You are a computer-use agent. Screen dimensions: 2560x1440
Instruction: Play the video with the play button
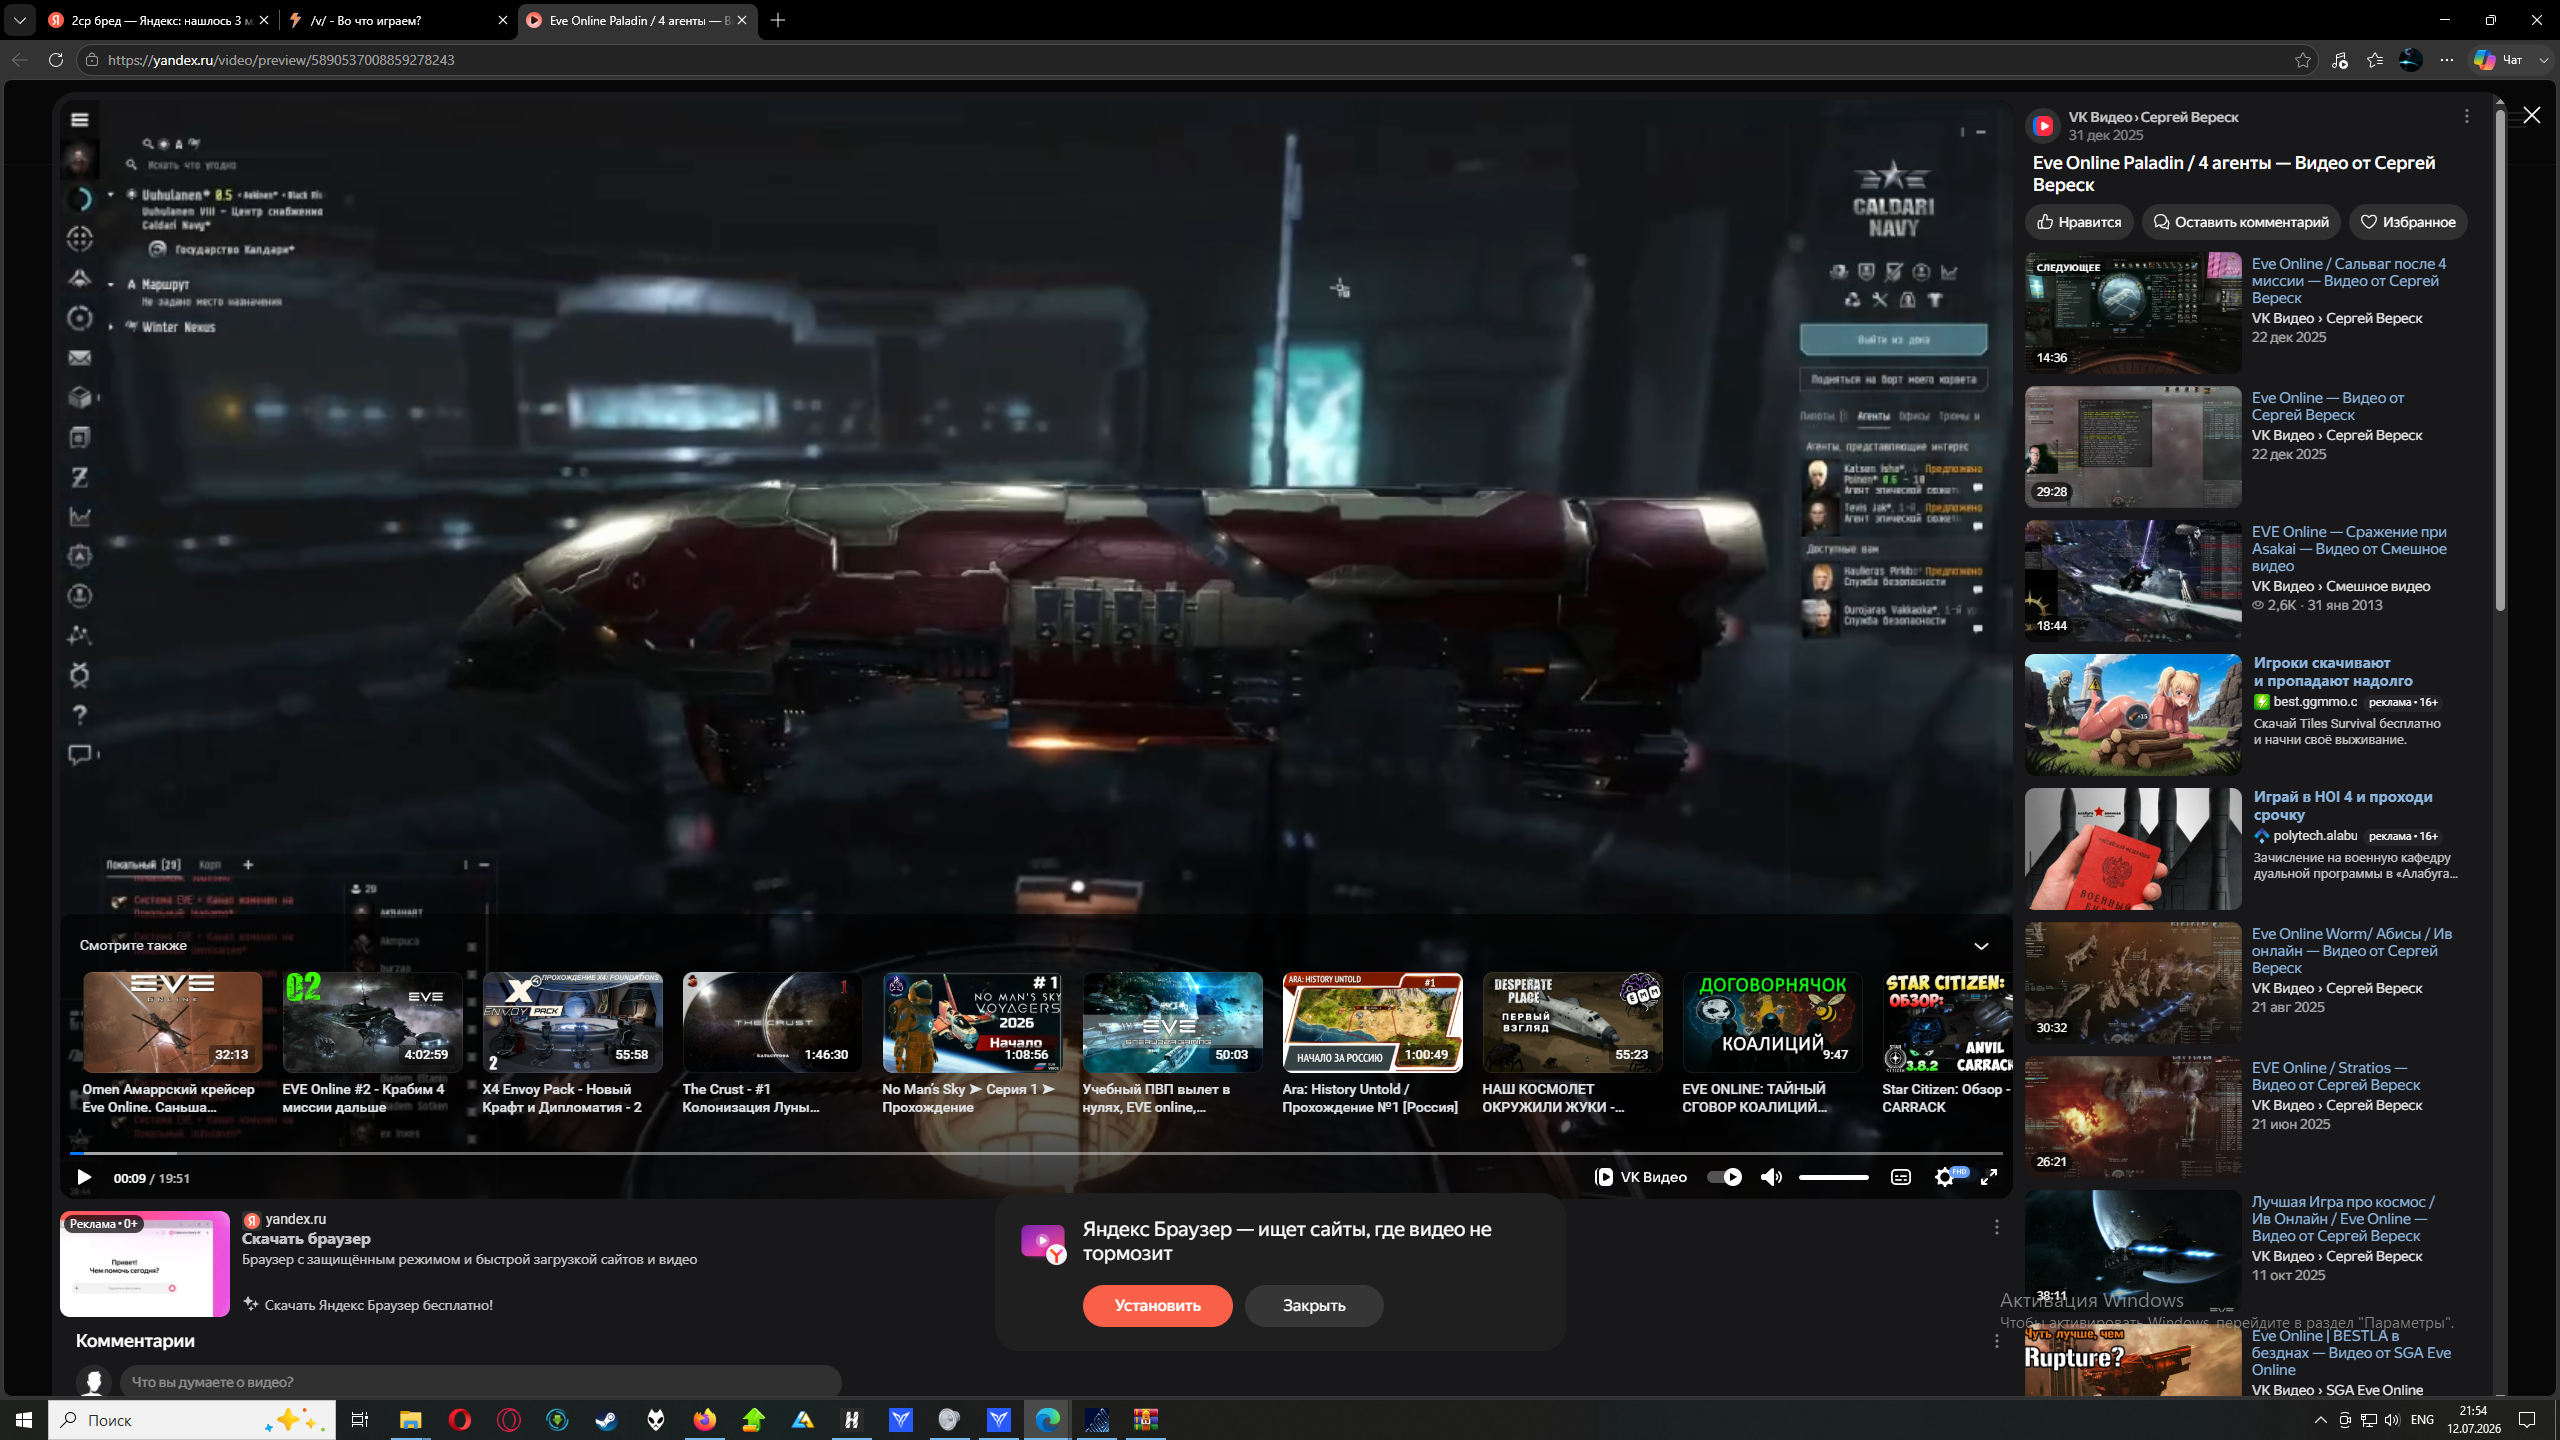(x=84, y=1178)
